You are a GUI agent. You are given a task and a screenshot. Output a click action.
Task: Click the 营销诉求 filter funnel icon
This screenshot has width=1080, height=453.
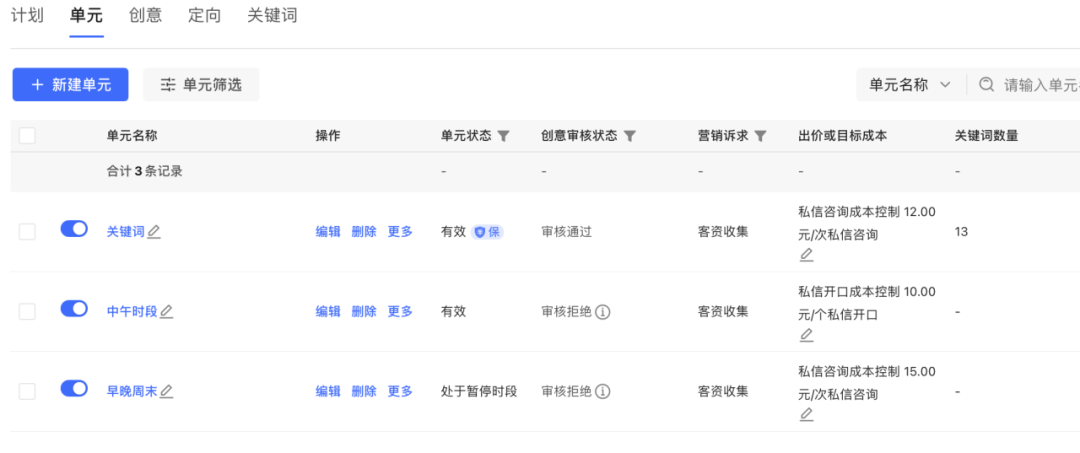[x=760, y=136]
